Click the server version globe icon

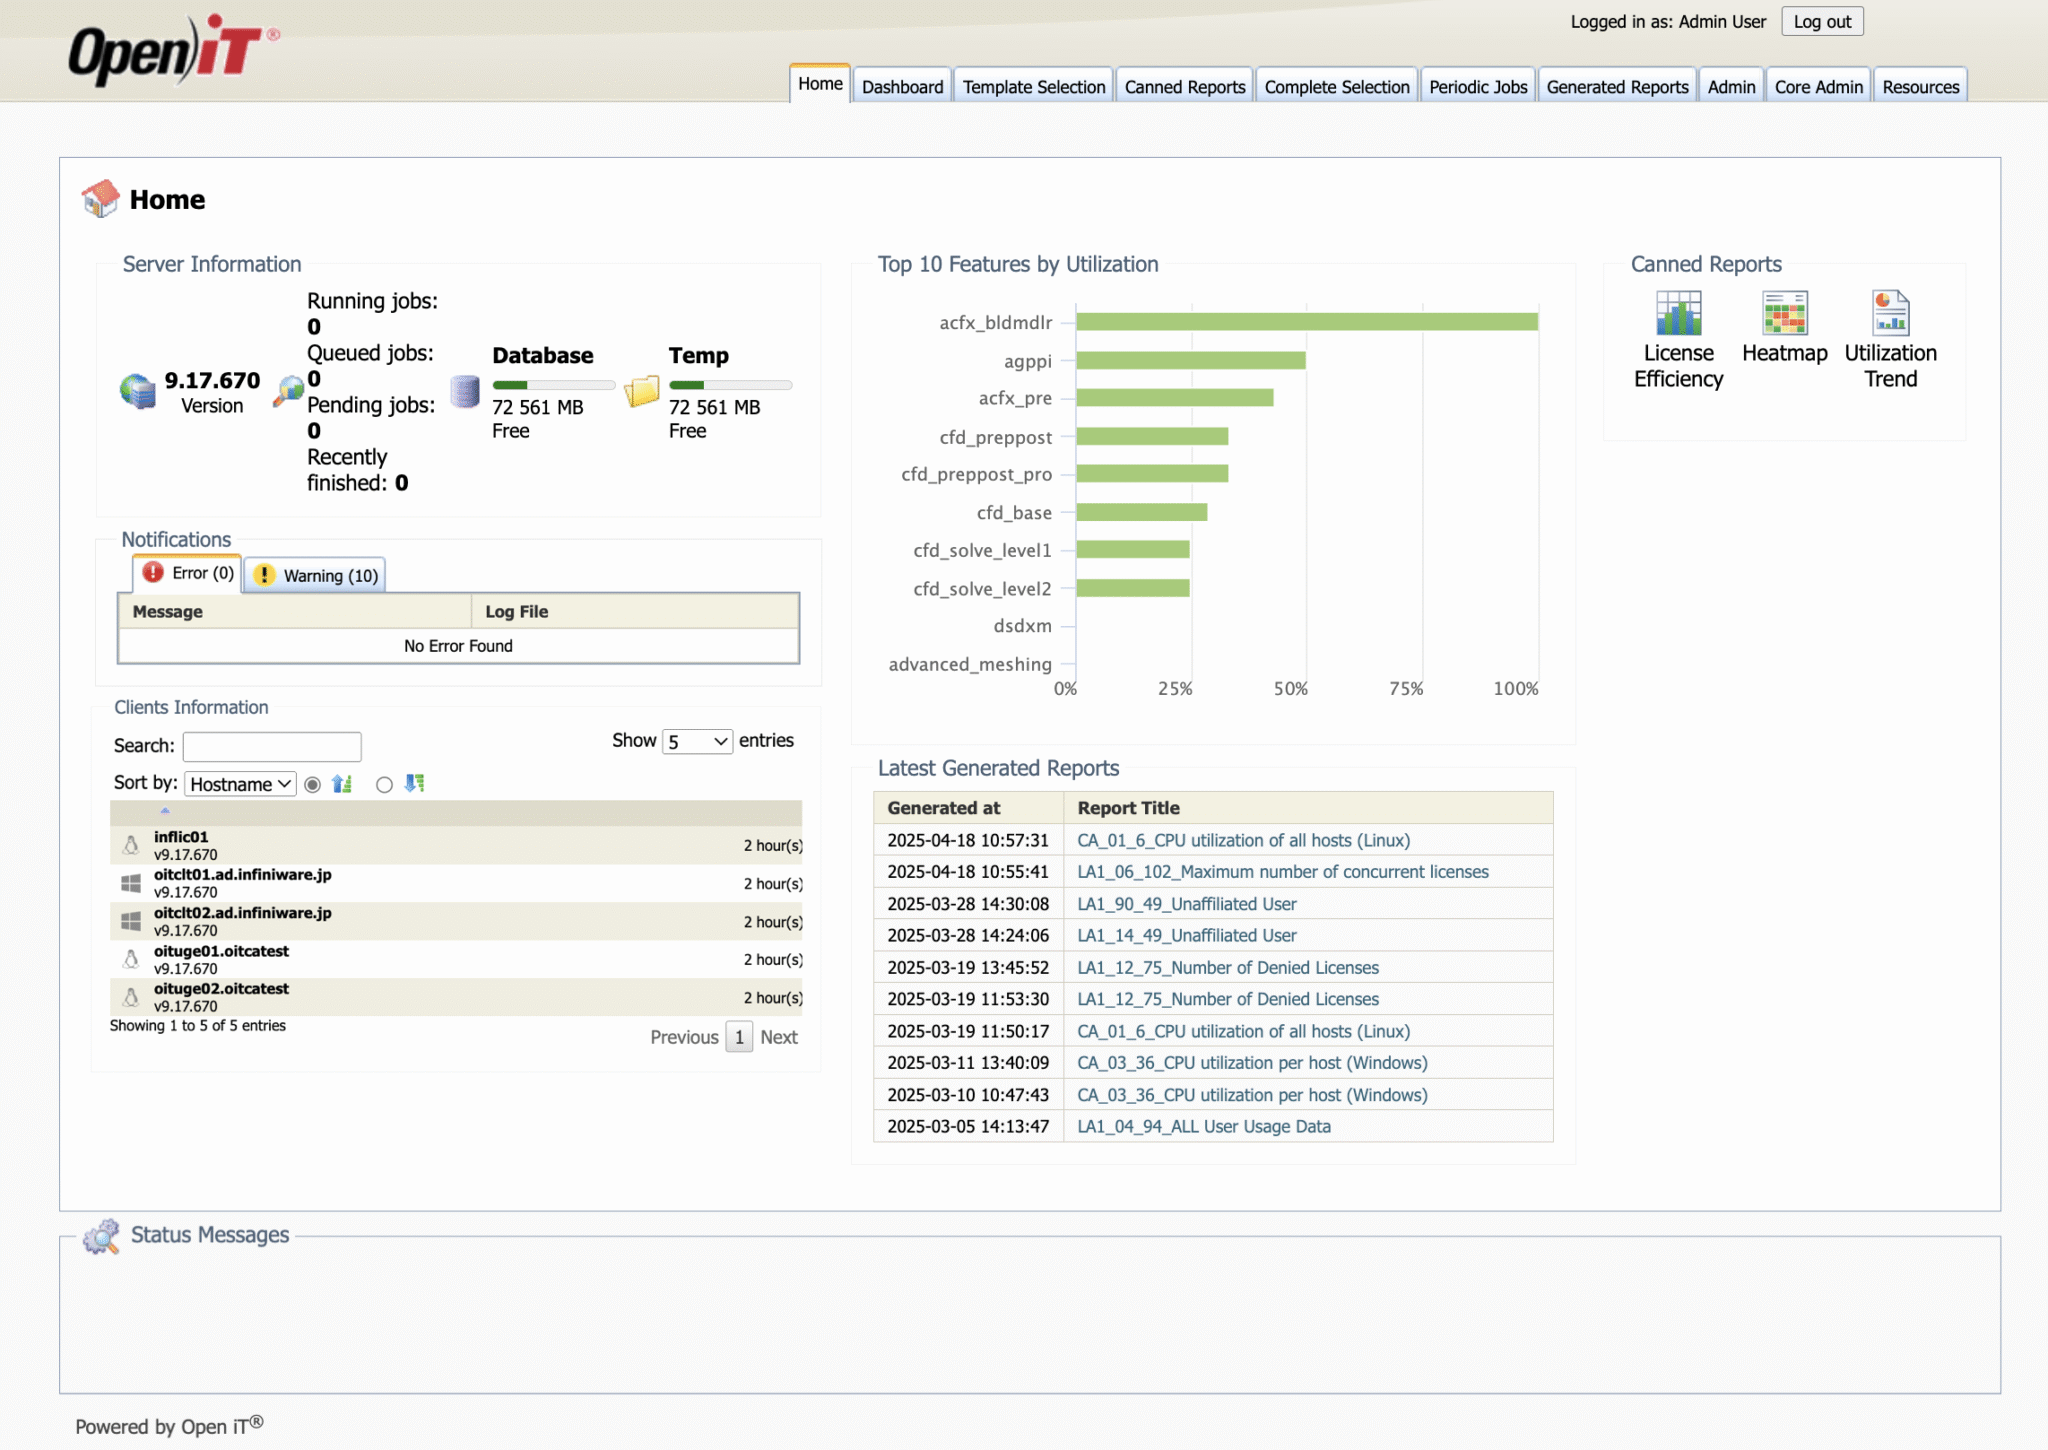[x=138, y=391]
